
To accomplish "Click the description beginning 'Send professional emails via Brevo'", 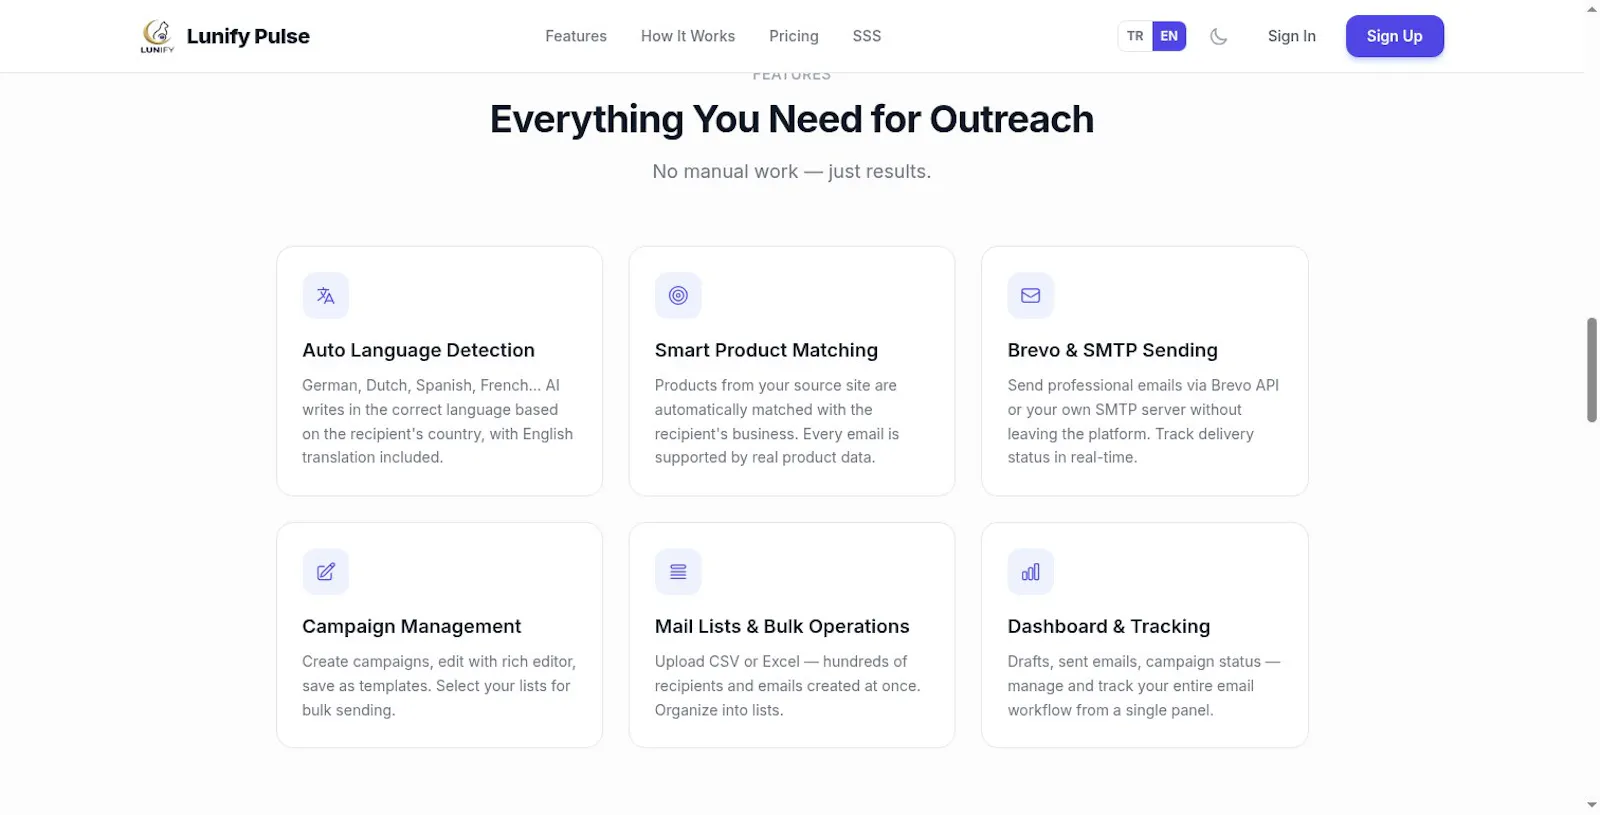I will pyautogui.click(x=1143, y=421).
